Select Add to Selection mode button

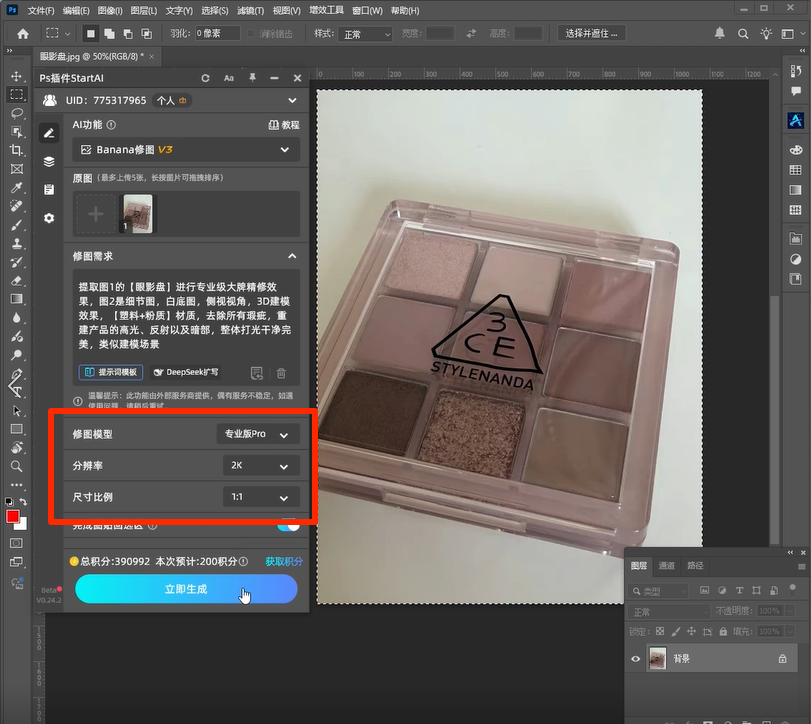pyautogui.click(x=109, y=34)
